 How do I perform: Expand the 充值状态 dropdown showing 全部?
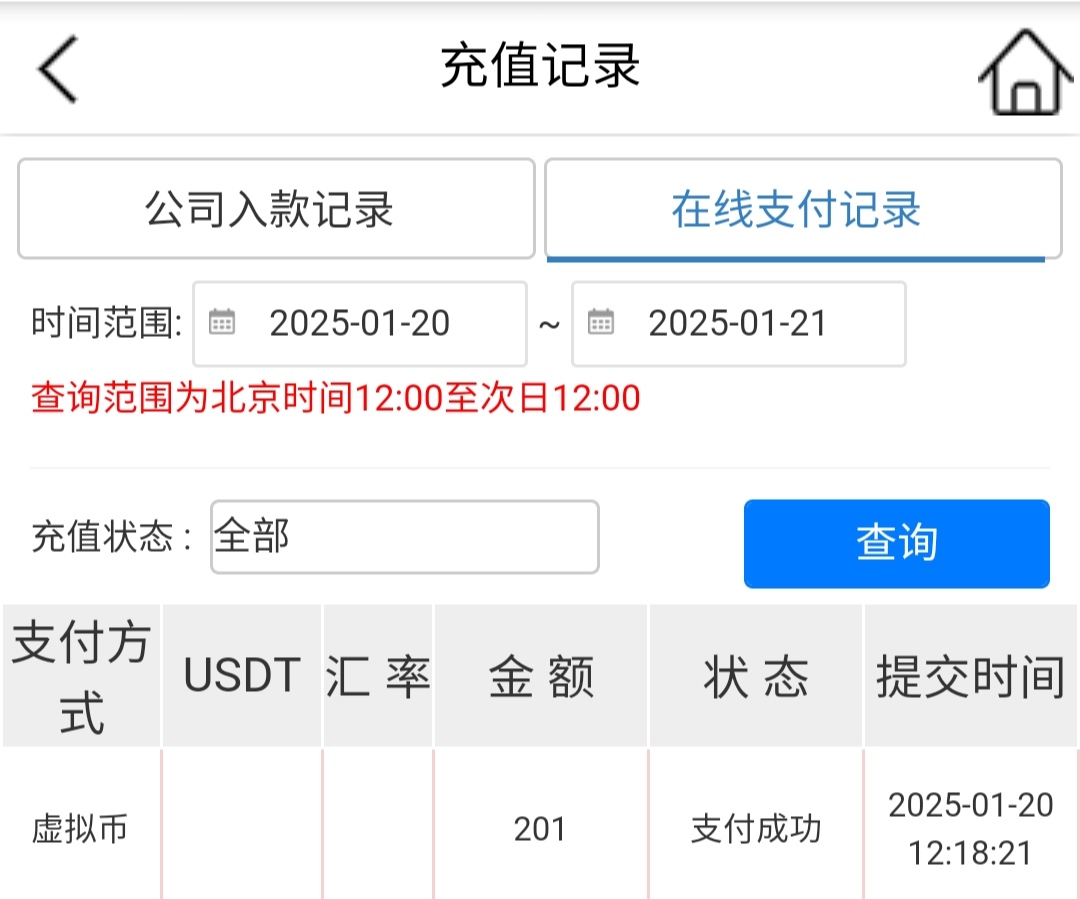click(x=404, y=537)
